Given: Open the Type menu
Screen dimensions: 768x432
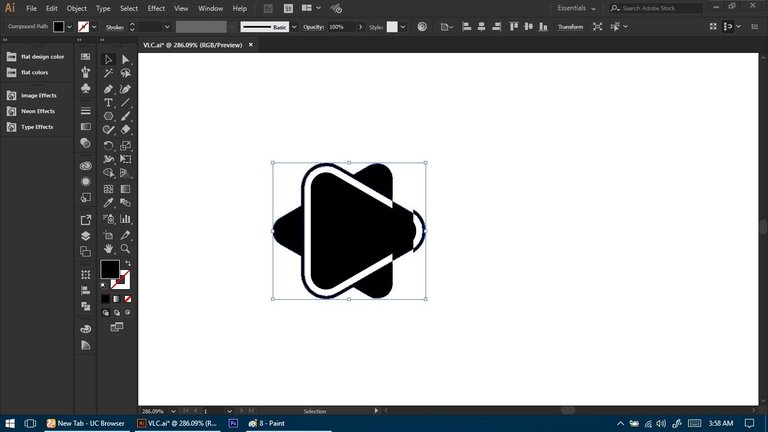Looking at the screenshot, I should [103, 8].
